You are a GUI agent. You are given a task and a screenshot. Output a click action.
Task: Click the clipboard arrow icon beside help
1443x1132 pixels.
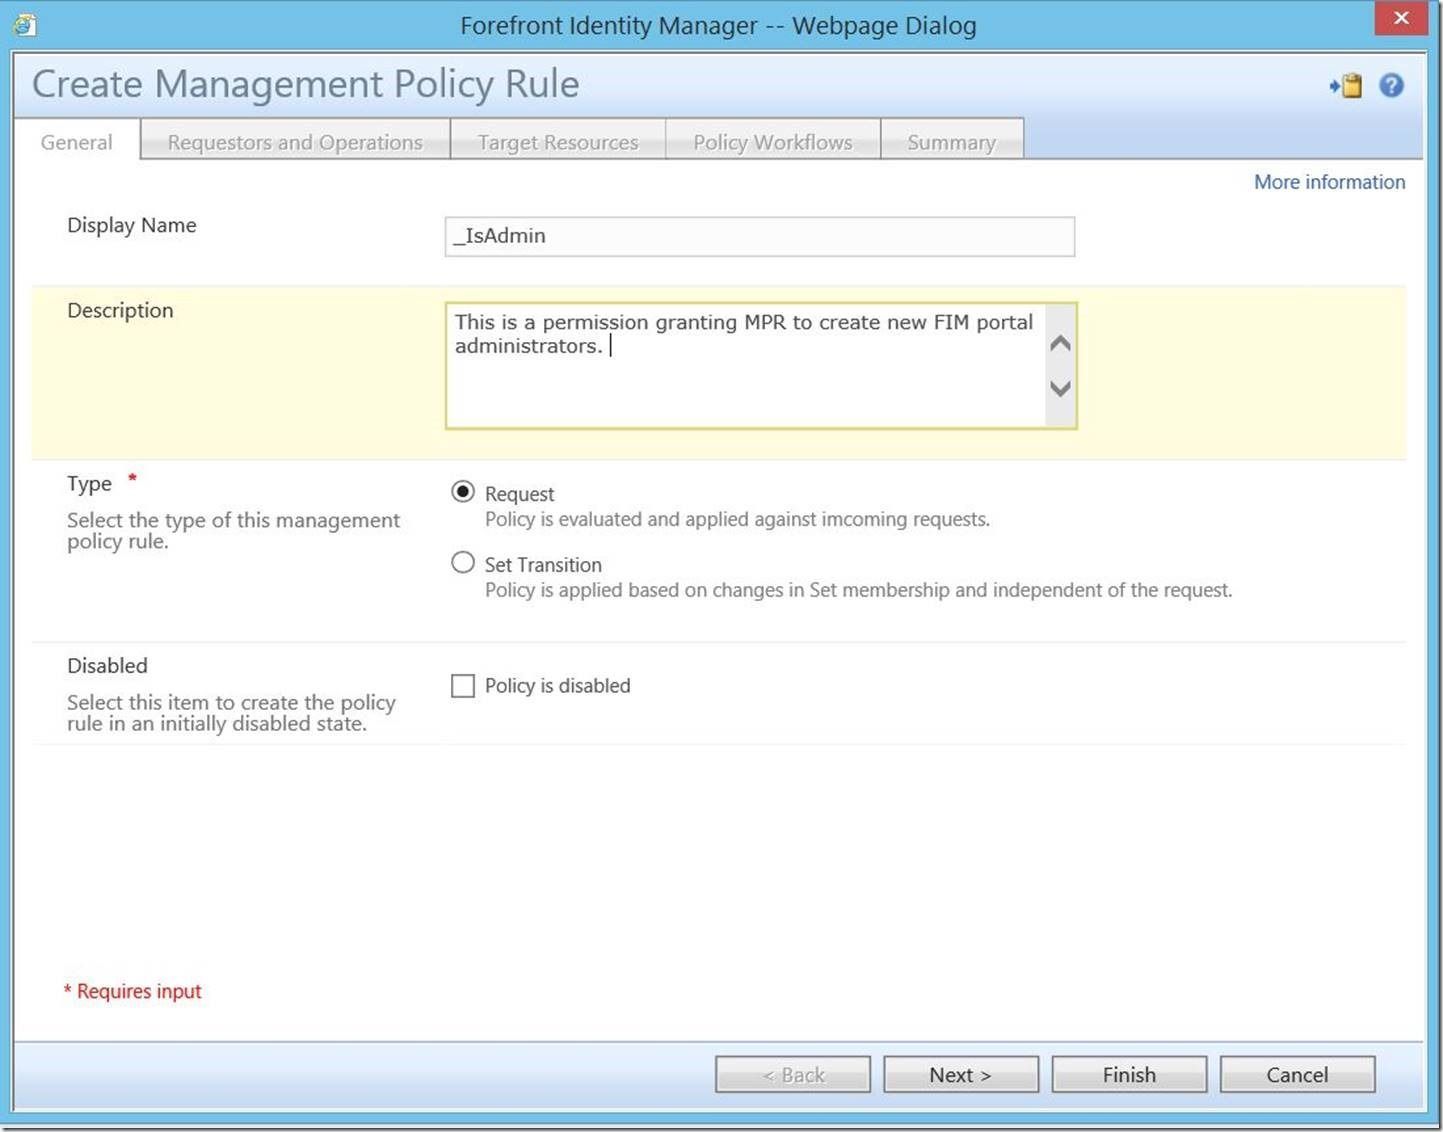[1346, 86]
